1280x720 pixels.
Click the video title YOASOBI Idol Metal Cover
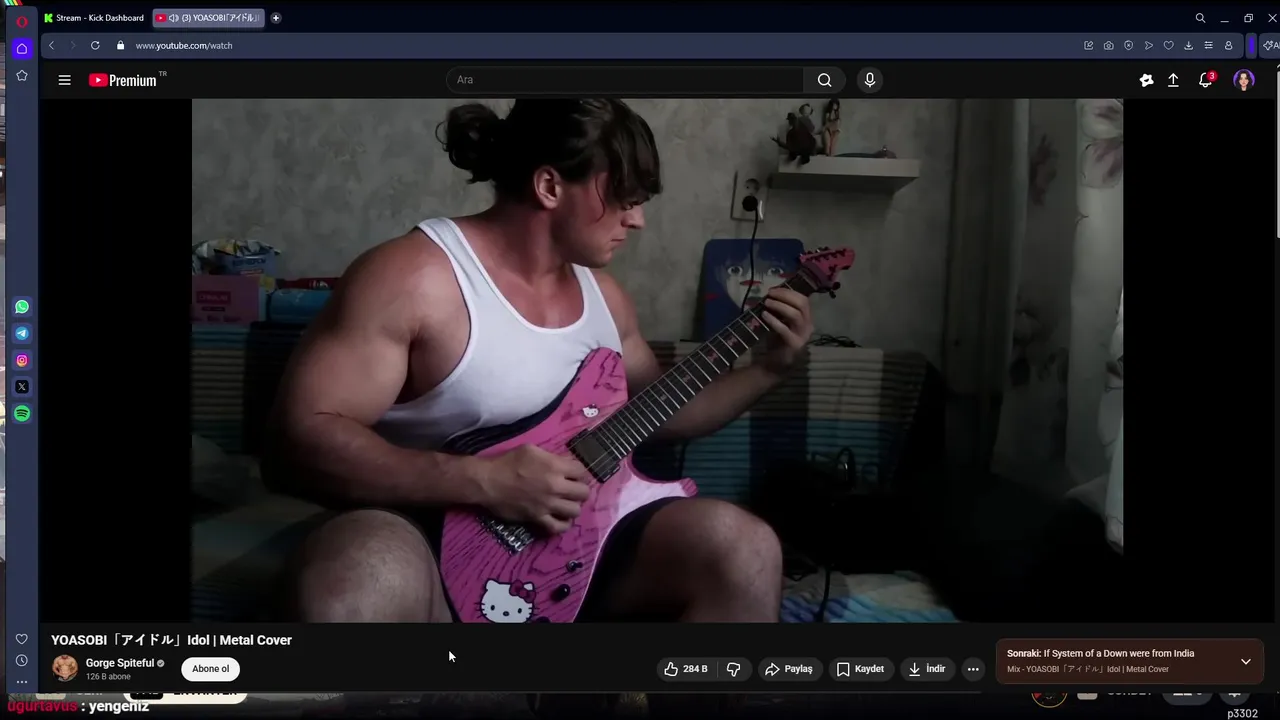click(x=172, y=640)
